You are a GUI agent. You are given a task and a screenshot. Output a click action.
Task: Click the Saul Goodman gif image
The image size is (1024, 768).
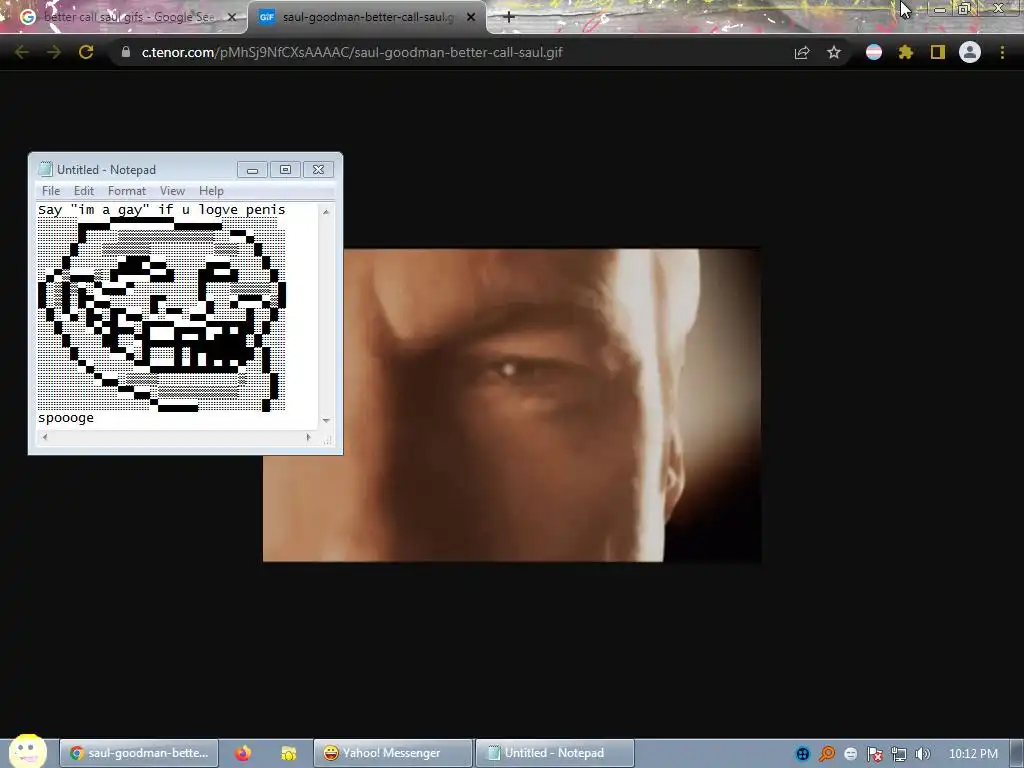(x=512, y=405)
